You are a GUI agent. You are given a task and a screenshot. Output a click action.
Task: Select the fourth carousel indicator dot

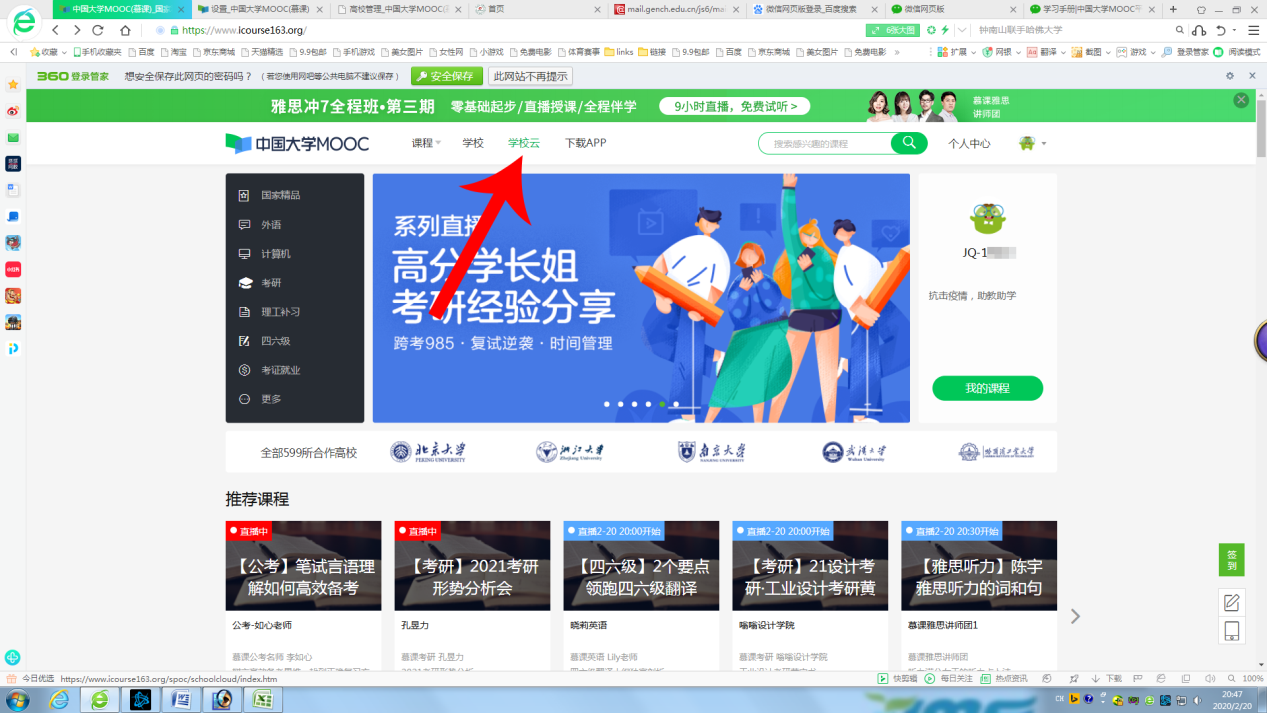(x=648, y=404)
